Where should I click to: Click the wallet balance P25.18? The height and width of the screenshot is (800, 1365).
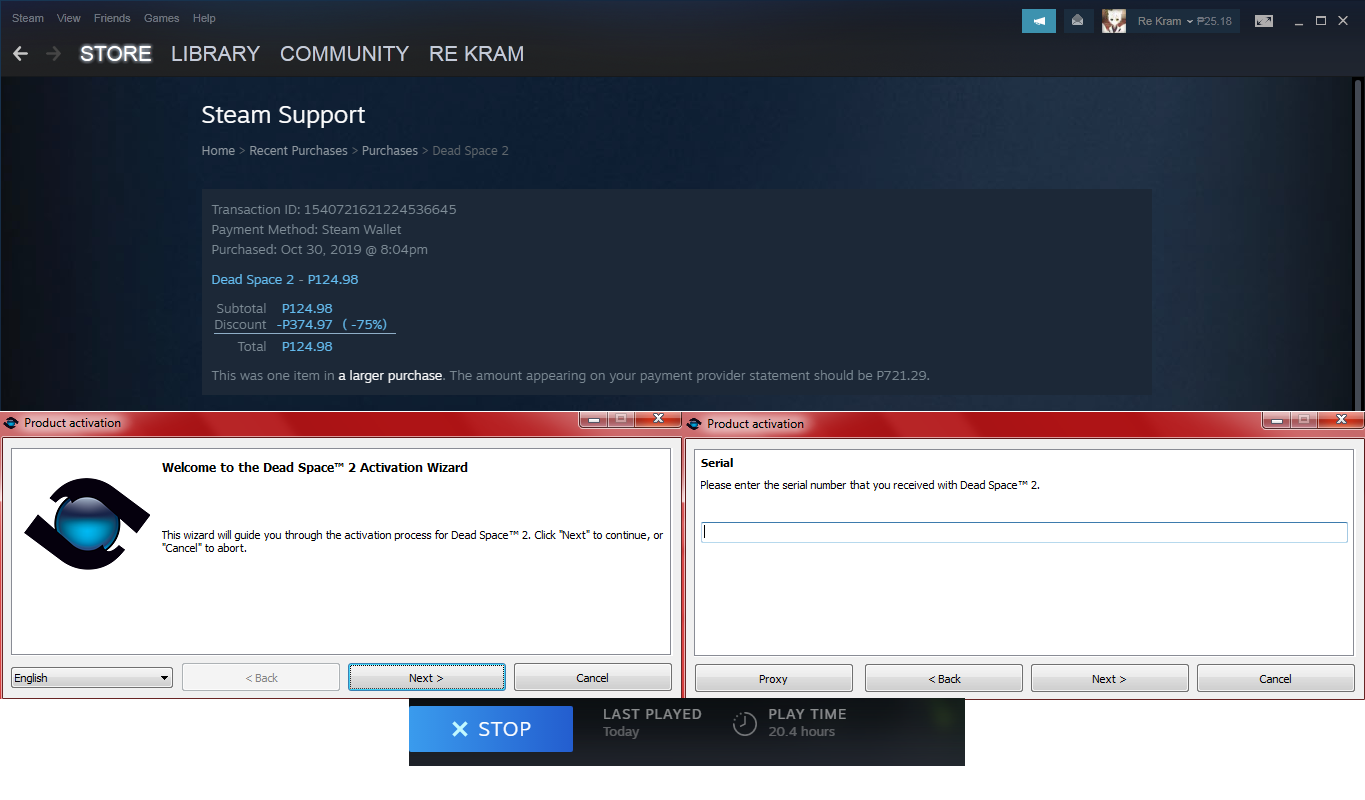point(1214,21)
